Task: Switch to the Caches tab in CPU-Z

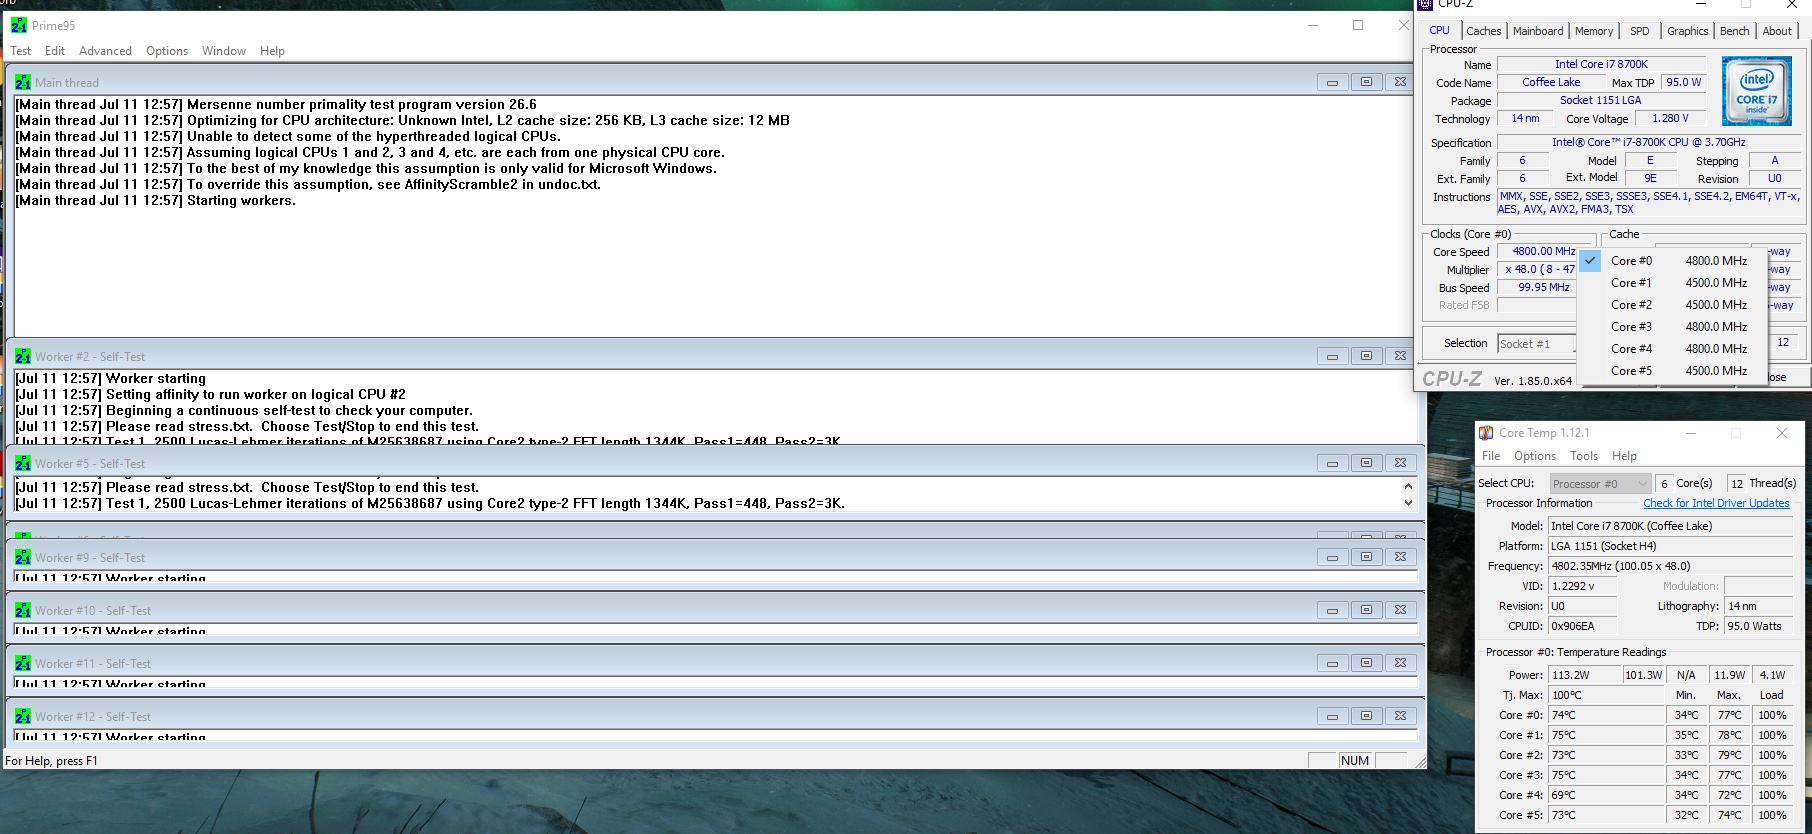Action: 1483,31
